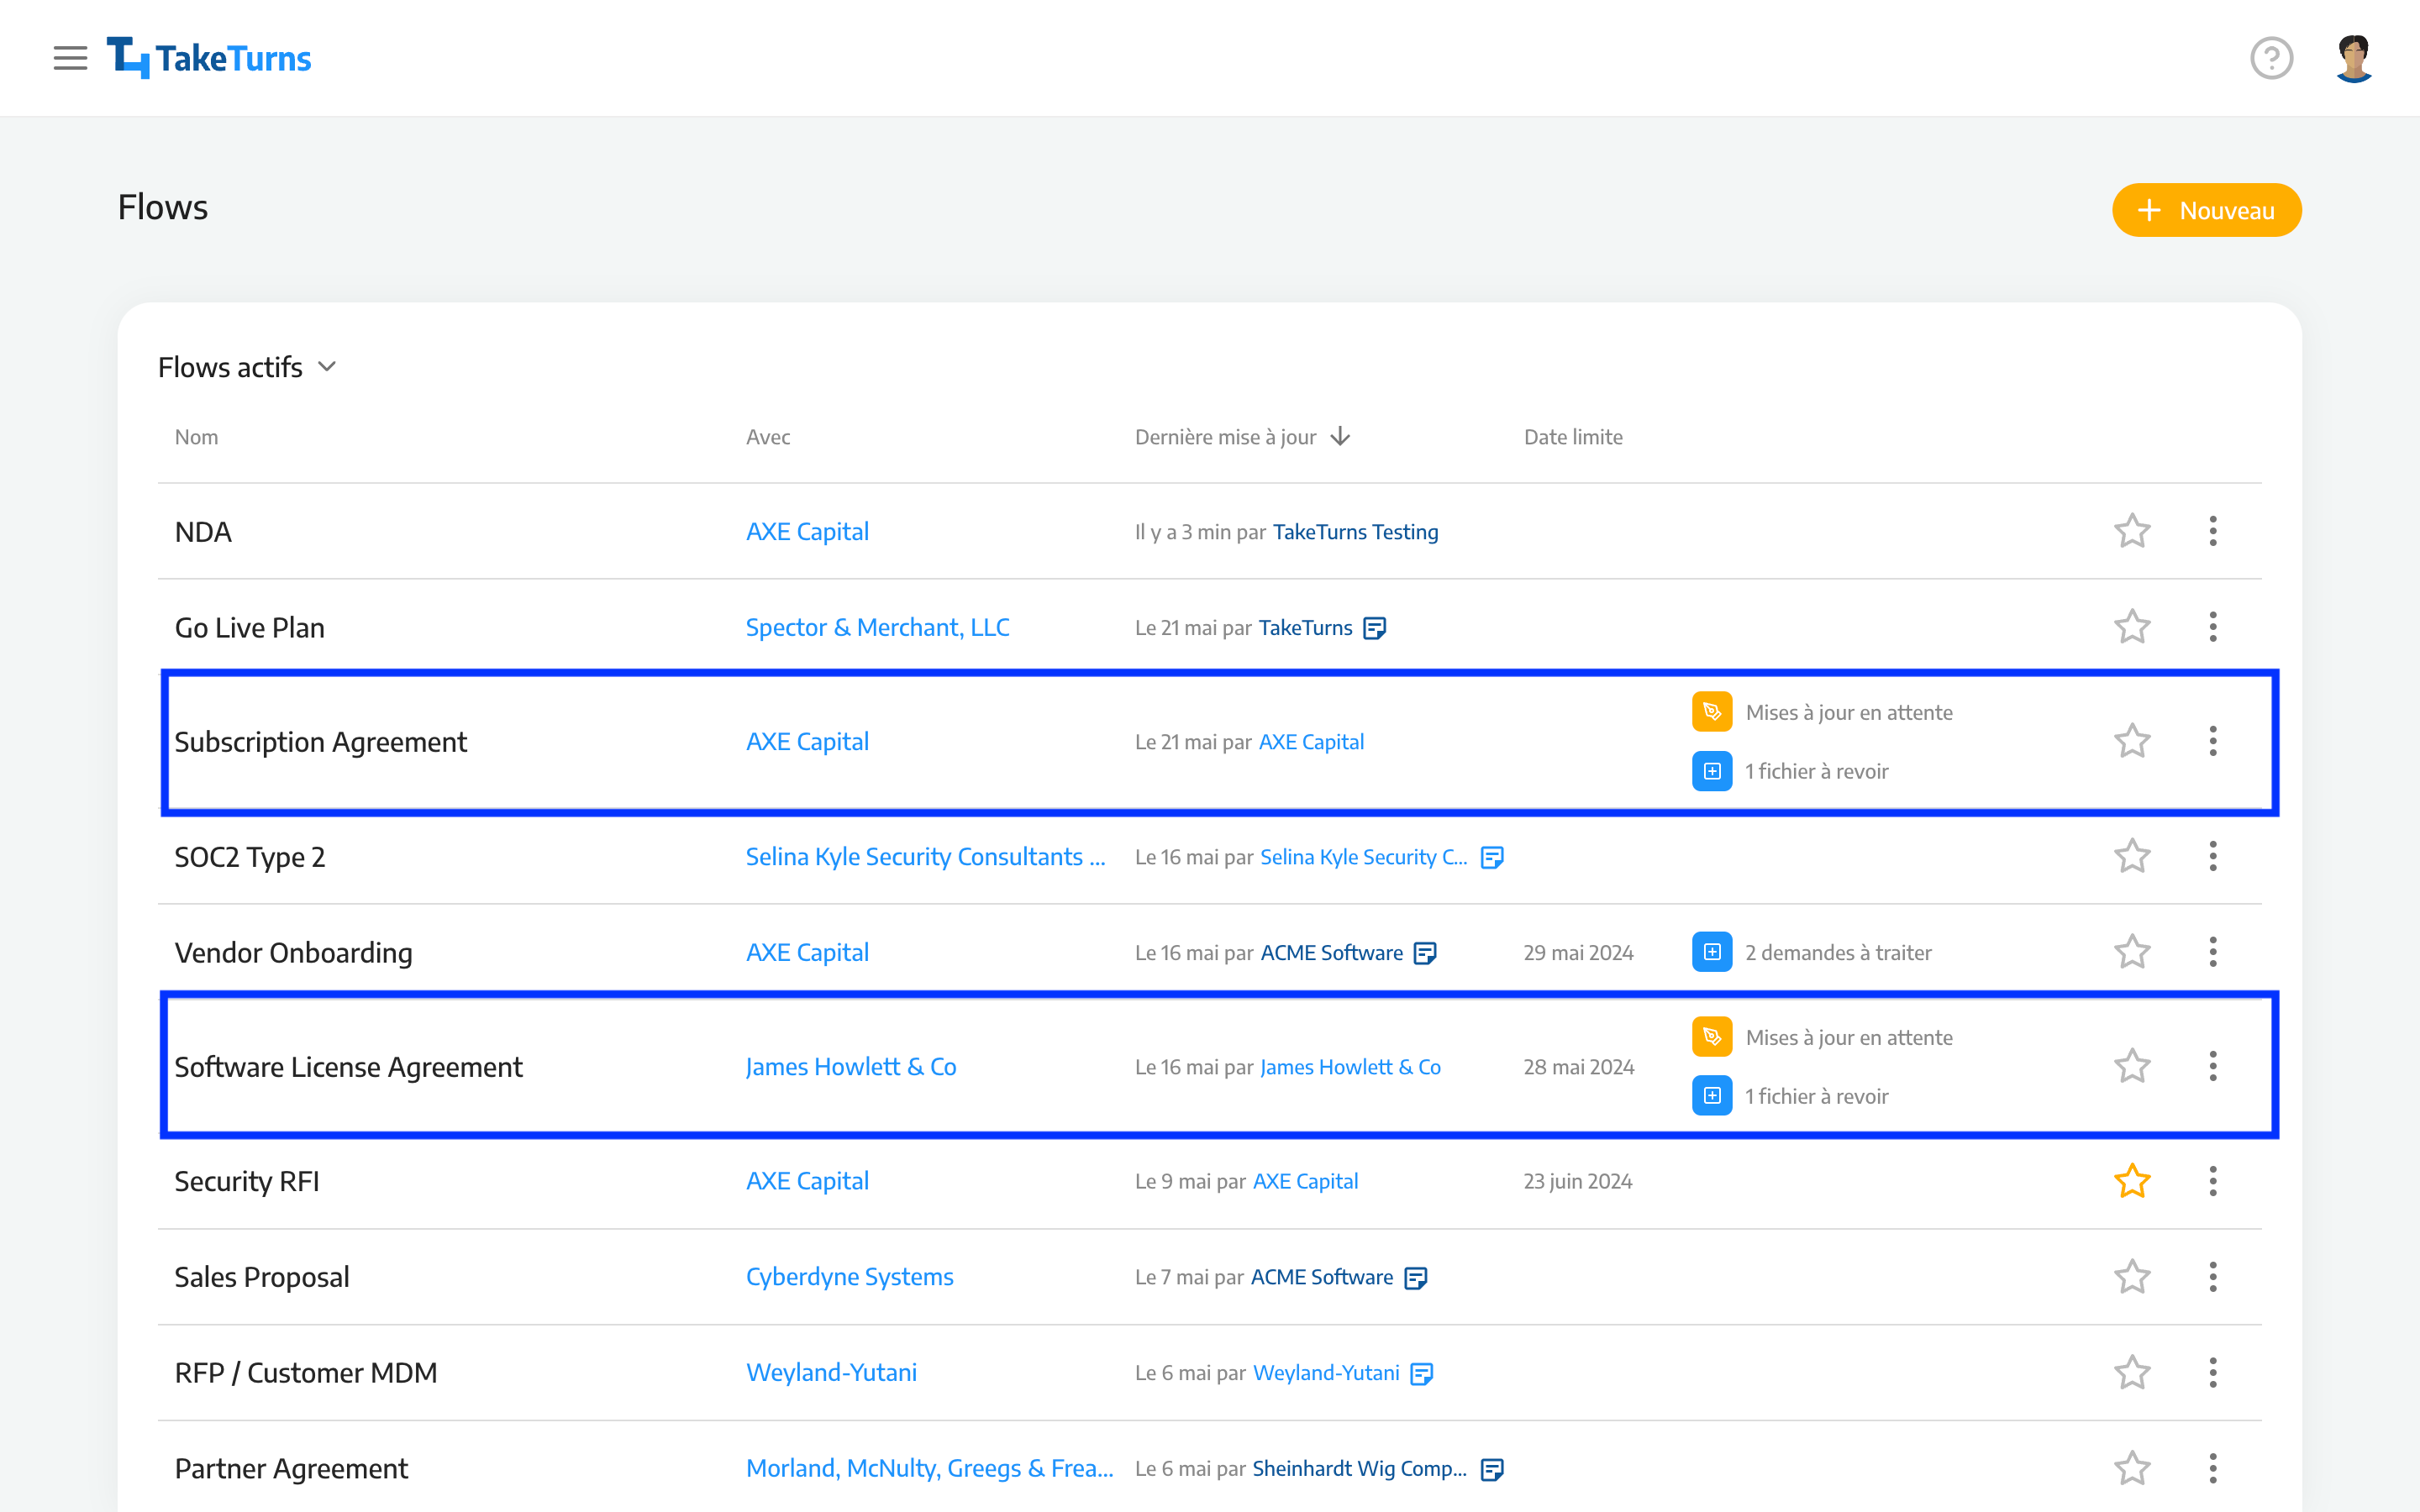
Task: Click TakeTurns Testing in NDA update column
Action: [x=1355, y=532]
